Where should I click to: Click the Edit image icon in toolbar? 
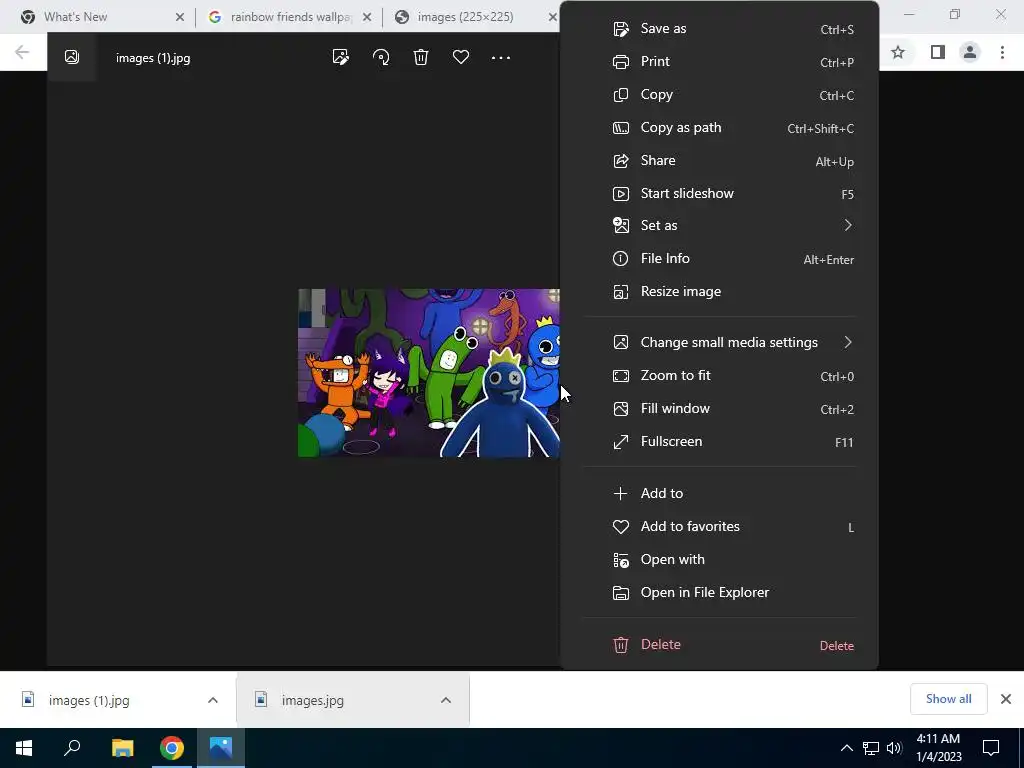pyautogui.click(x=340, y=57)
